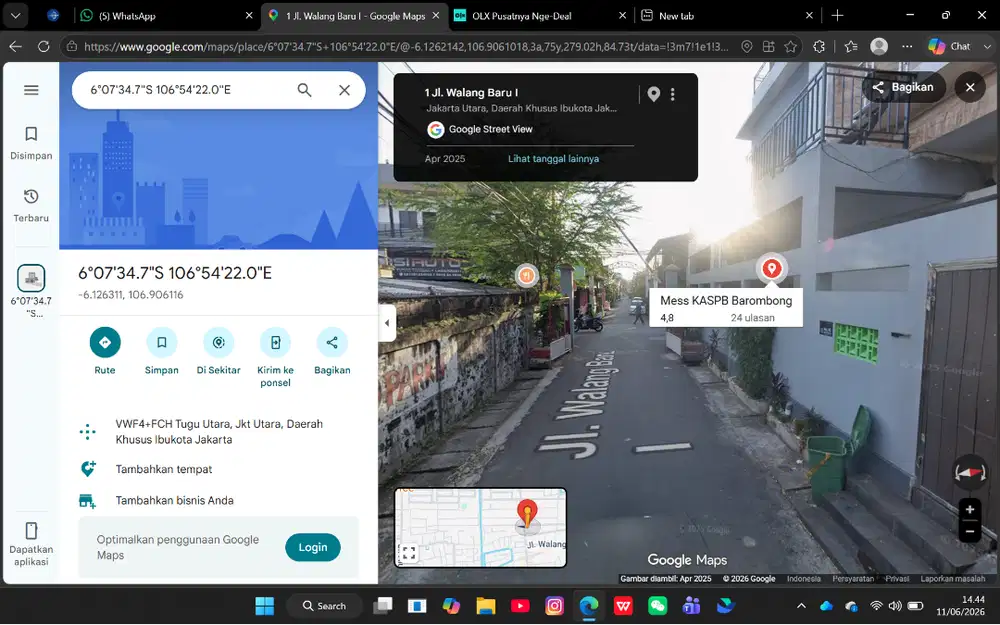Open browser extensions icon
The image size is (1000, 625).
point(819,47)
